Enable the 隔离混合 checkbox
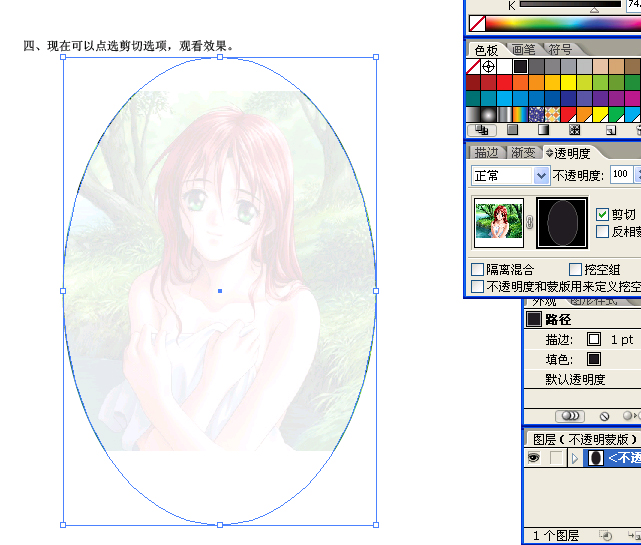 tap(477, 269)
